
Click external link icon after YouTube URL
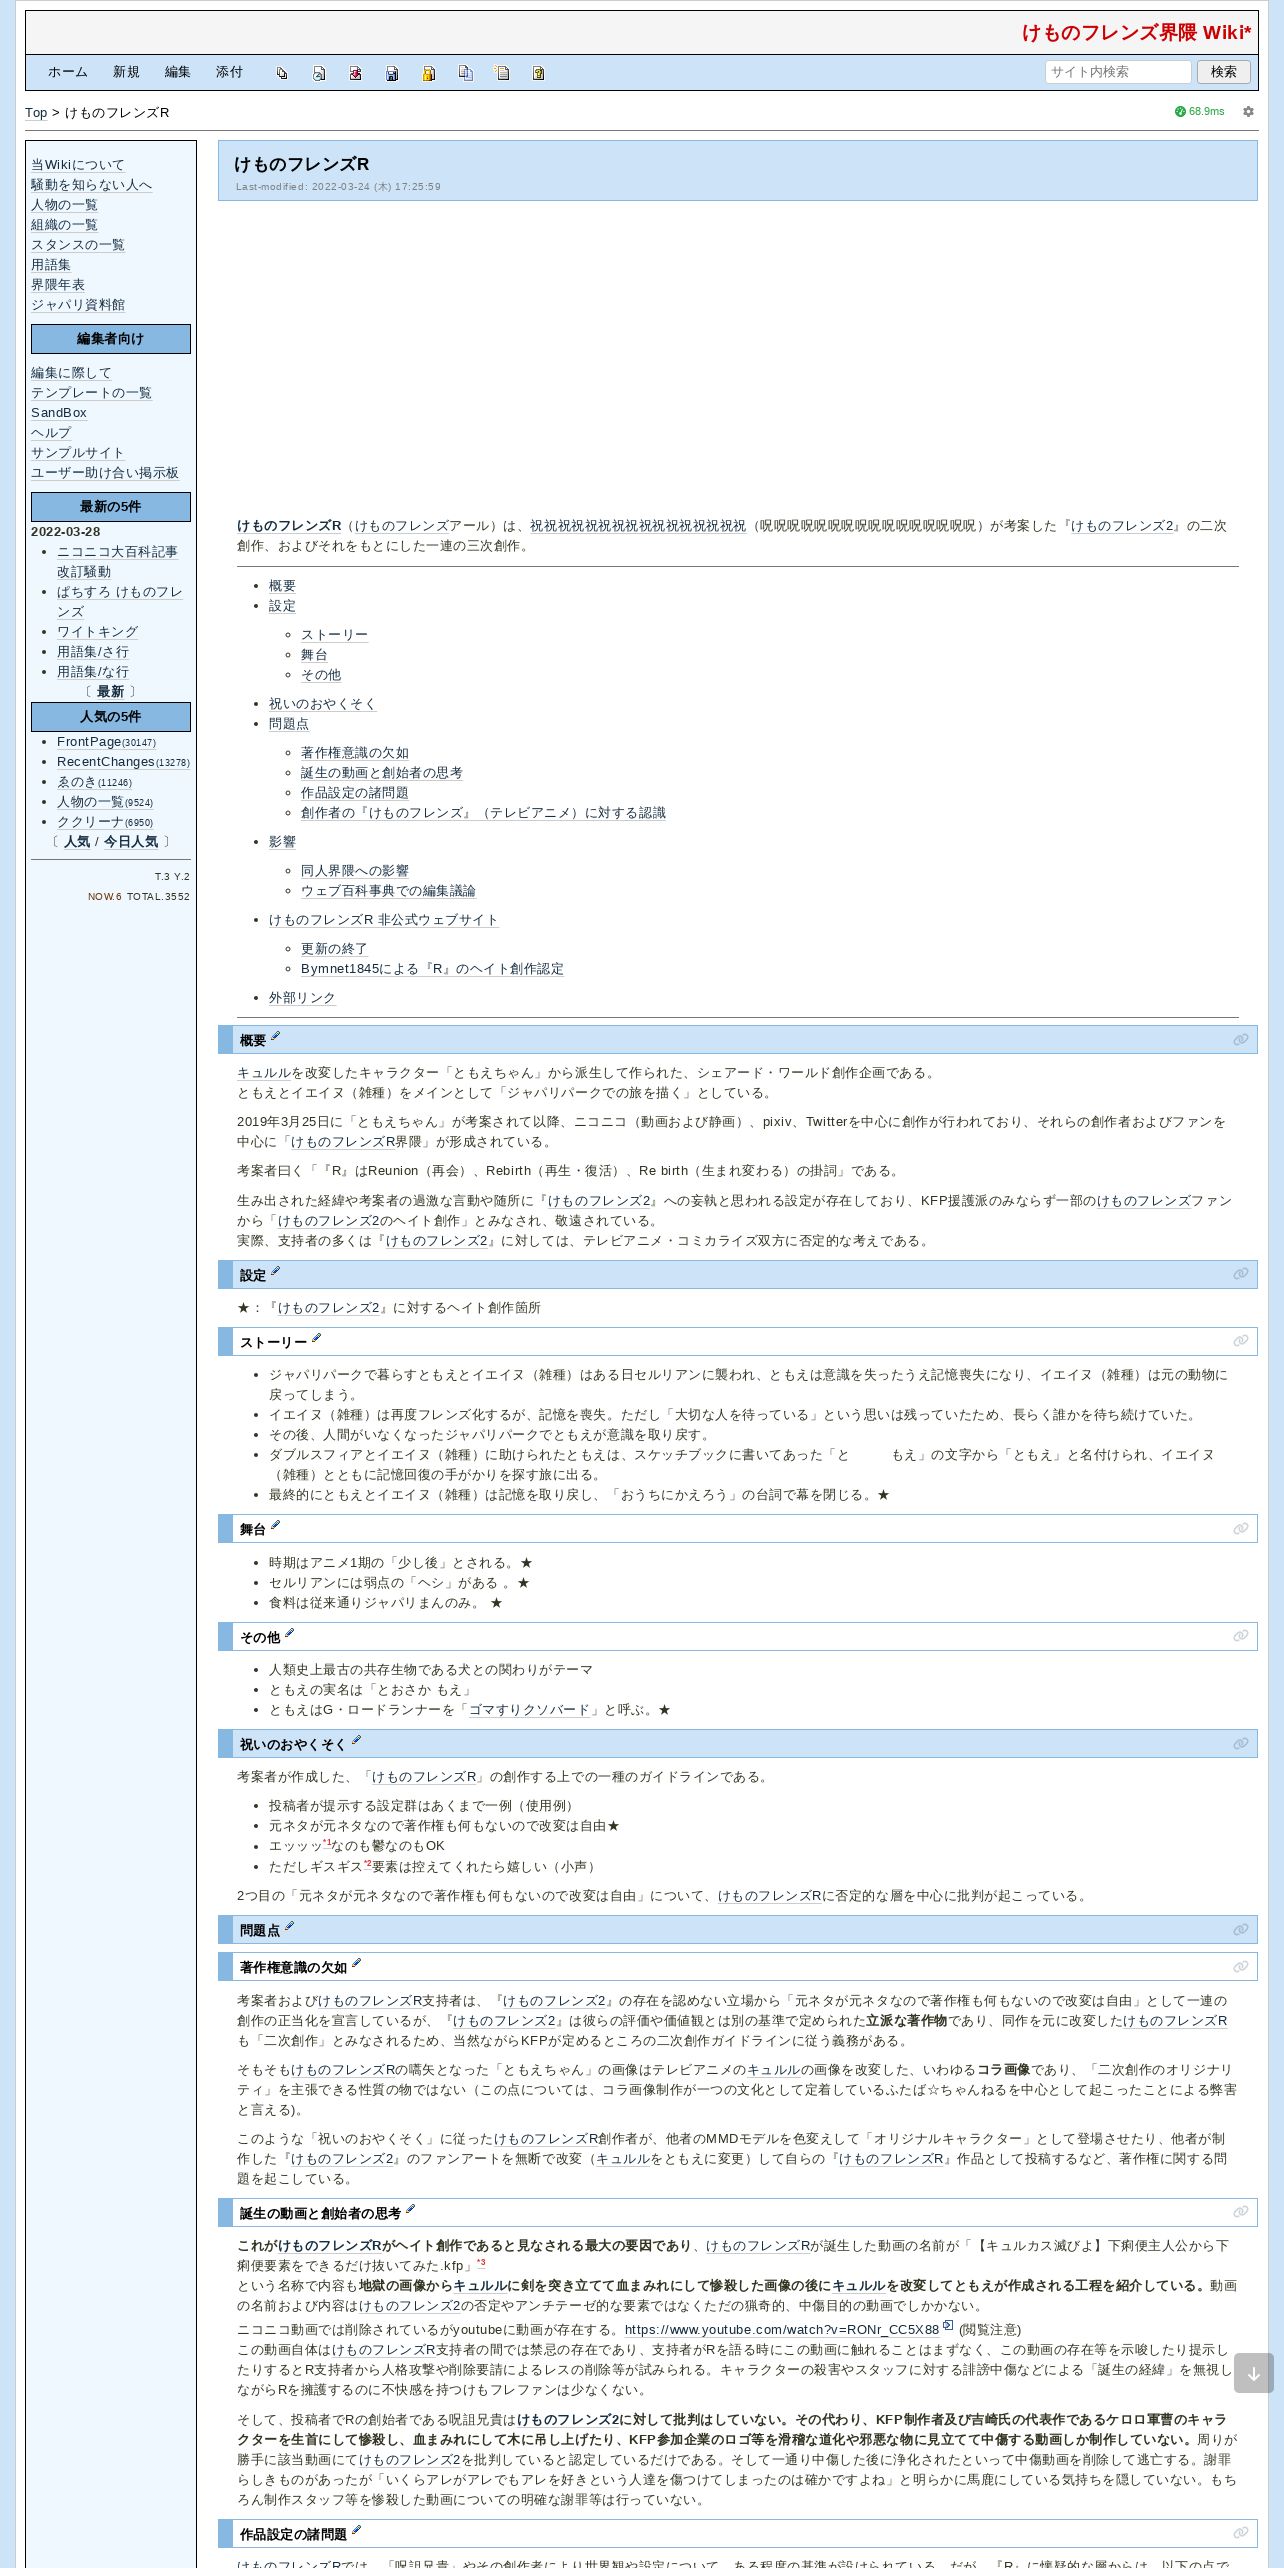tap(948, 2325)
